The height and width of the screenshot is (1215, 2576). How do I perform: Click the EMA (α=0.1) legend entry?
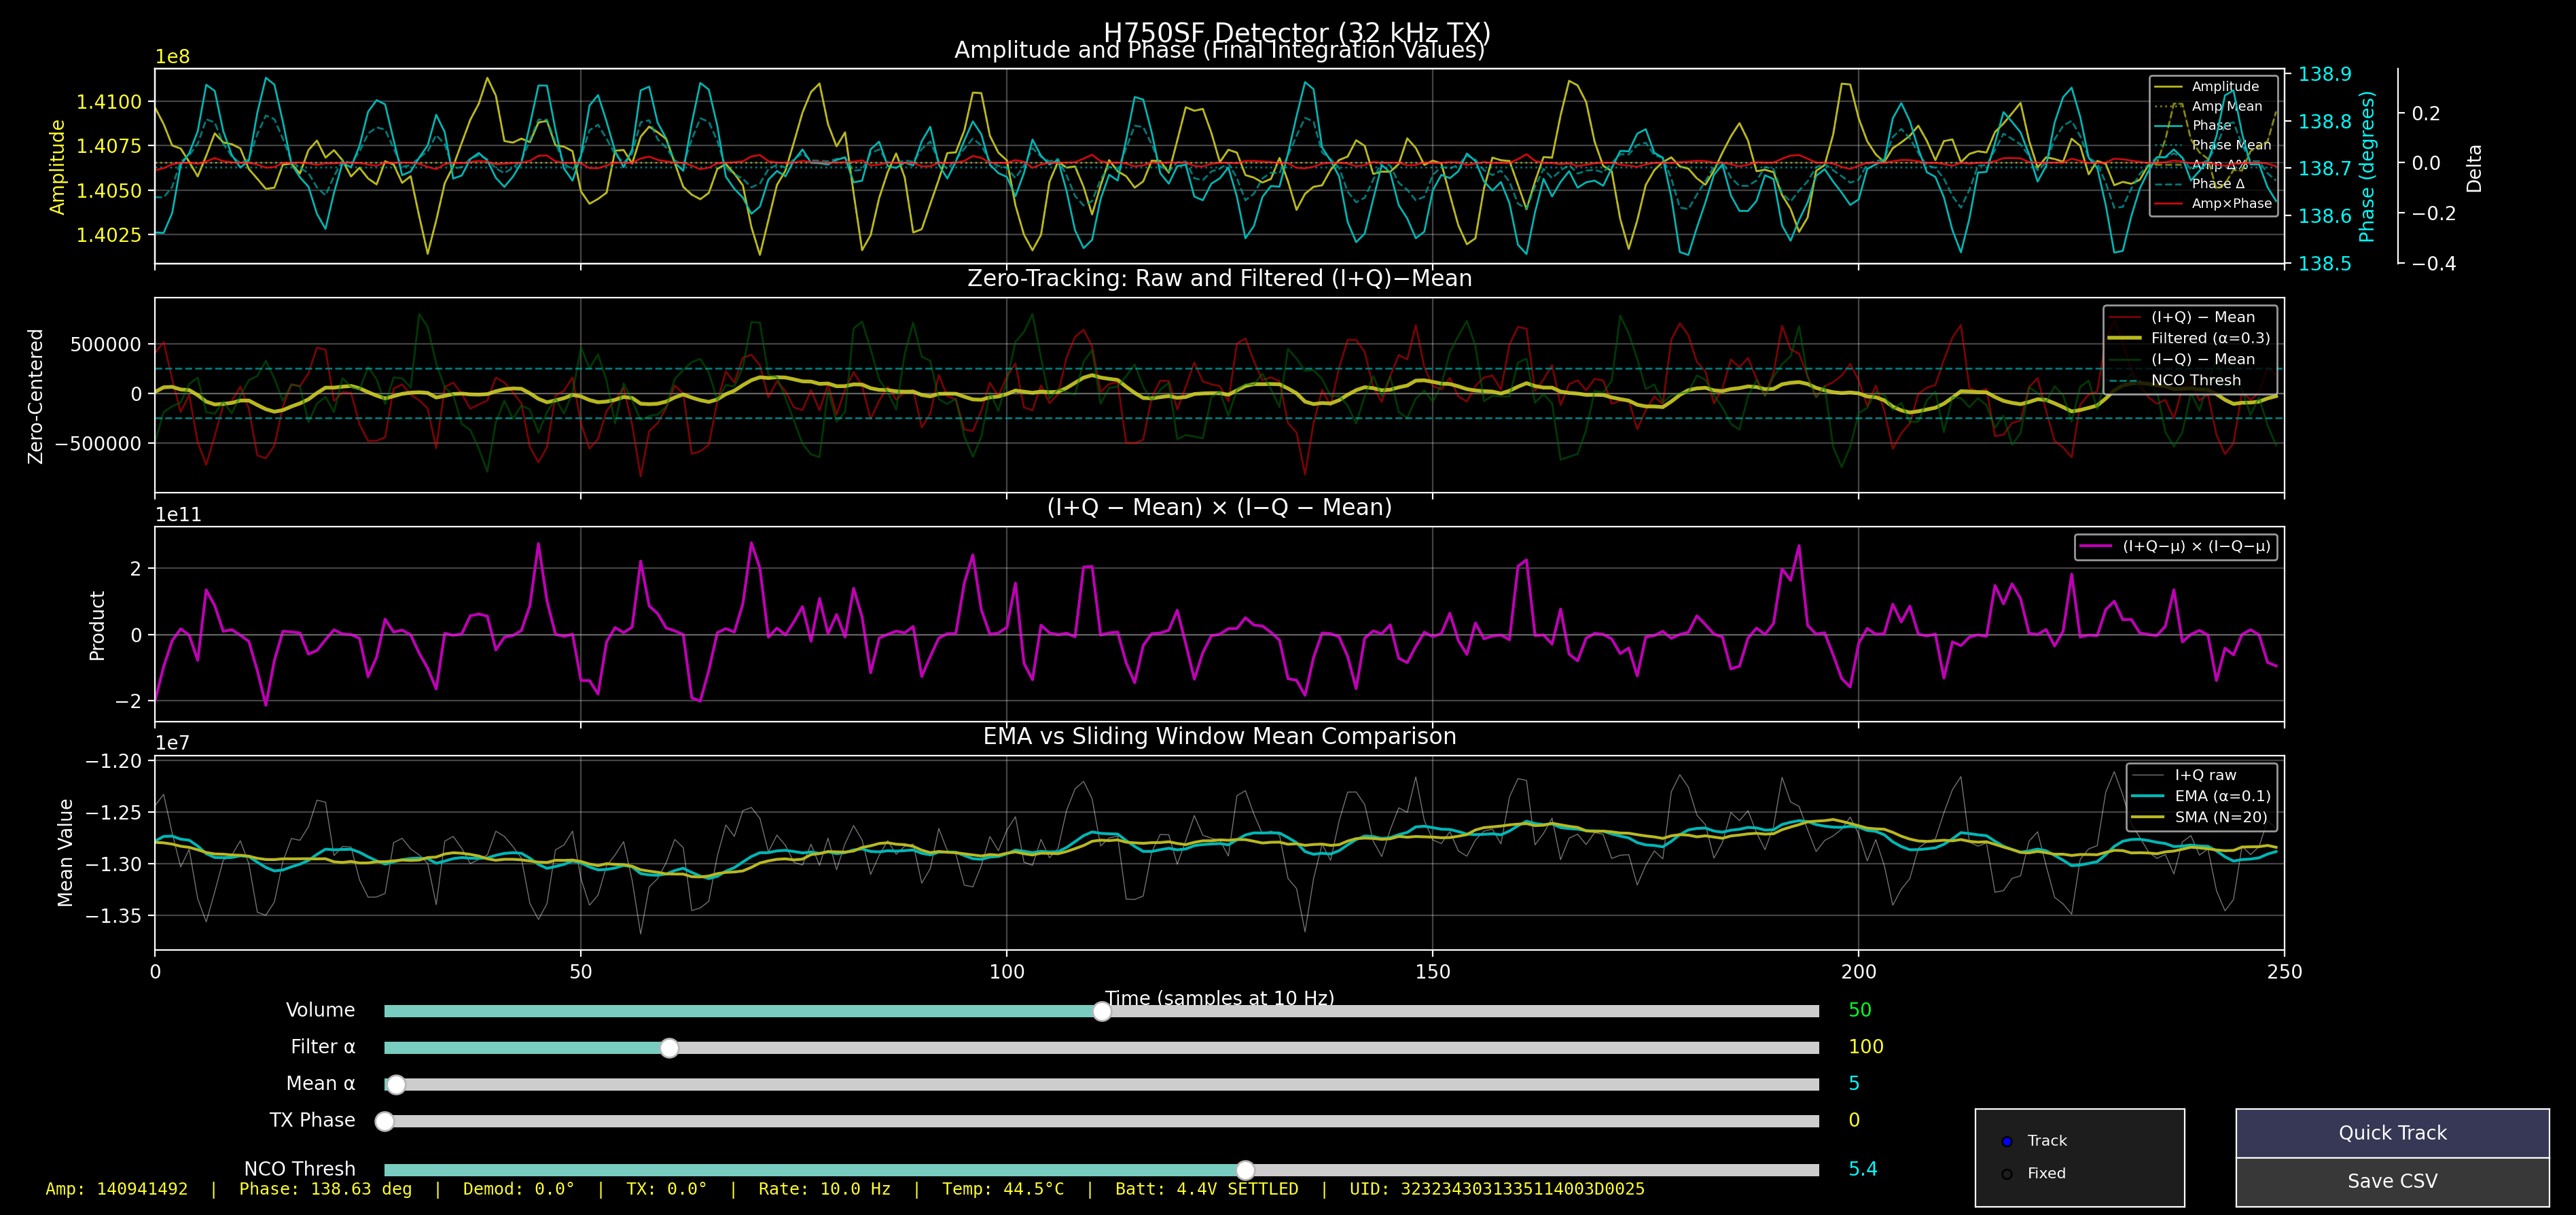click(x=2222, y=796)
